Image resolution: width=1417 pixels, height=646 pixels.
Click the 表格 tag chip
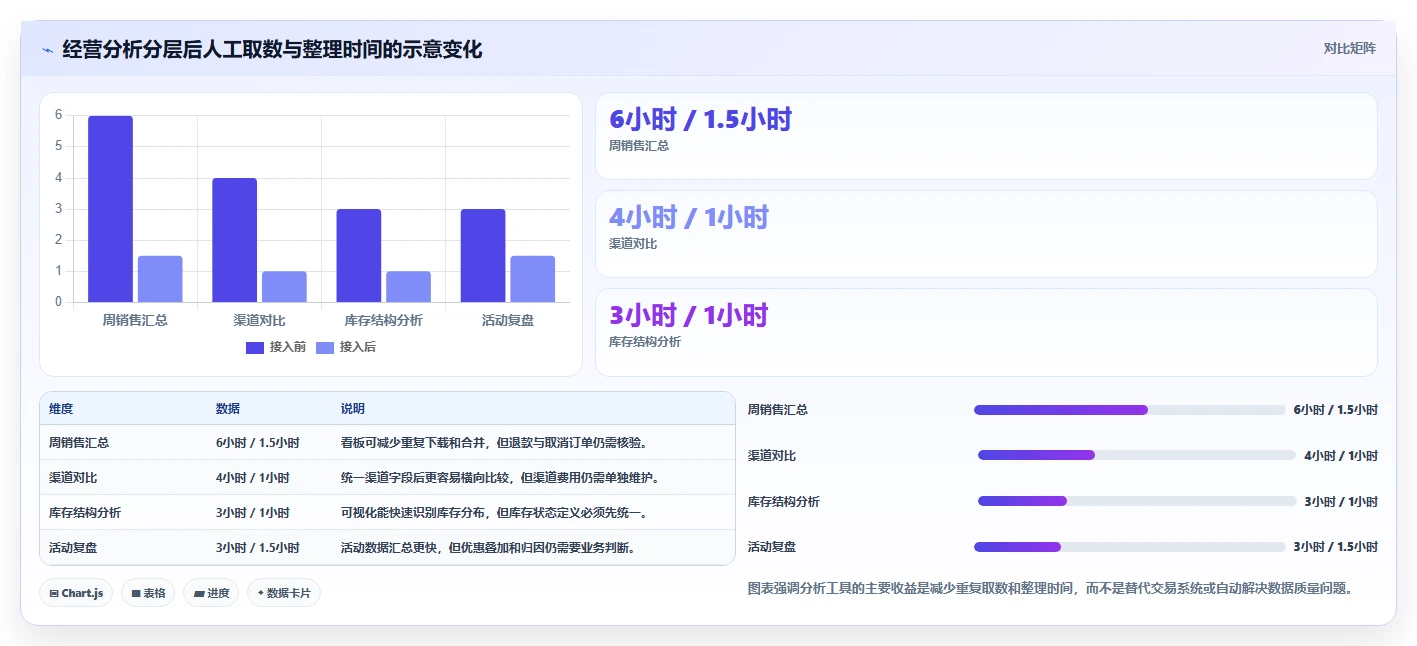pos(148,593)
